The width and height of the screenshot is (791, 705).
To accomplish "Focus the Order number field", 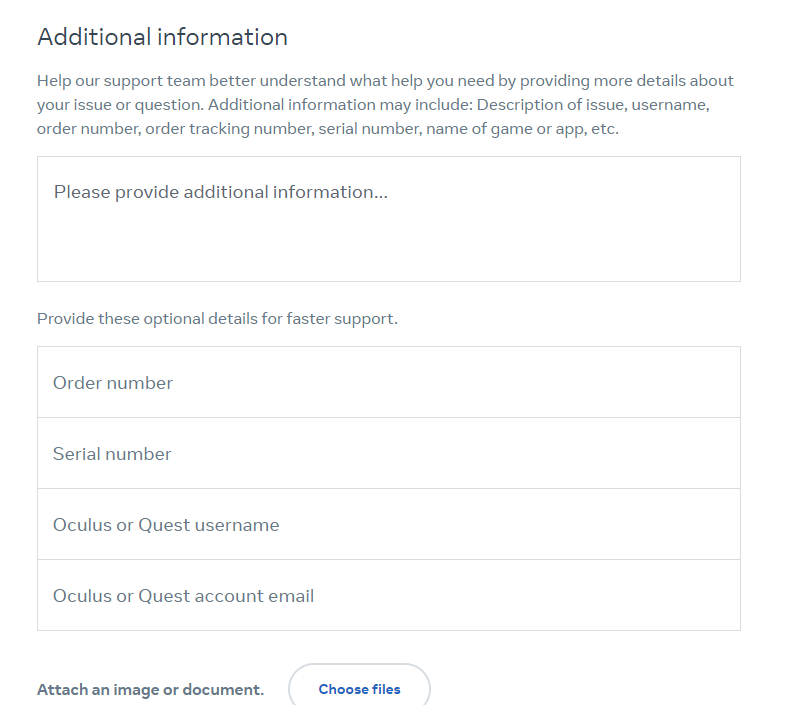I will point(388,382).
